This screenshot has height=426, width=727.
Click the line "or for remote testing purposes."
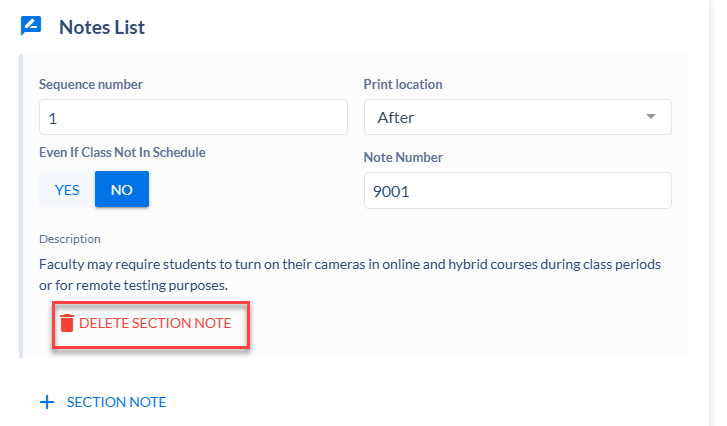coord(134,285)
